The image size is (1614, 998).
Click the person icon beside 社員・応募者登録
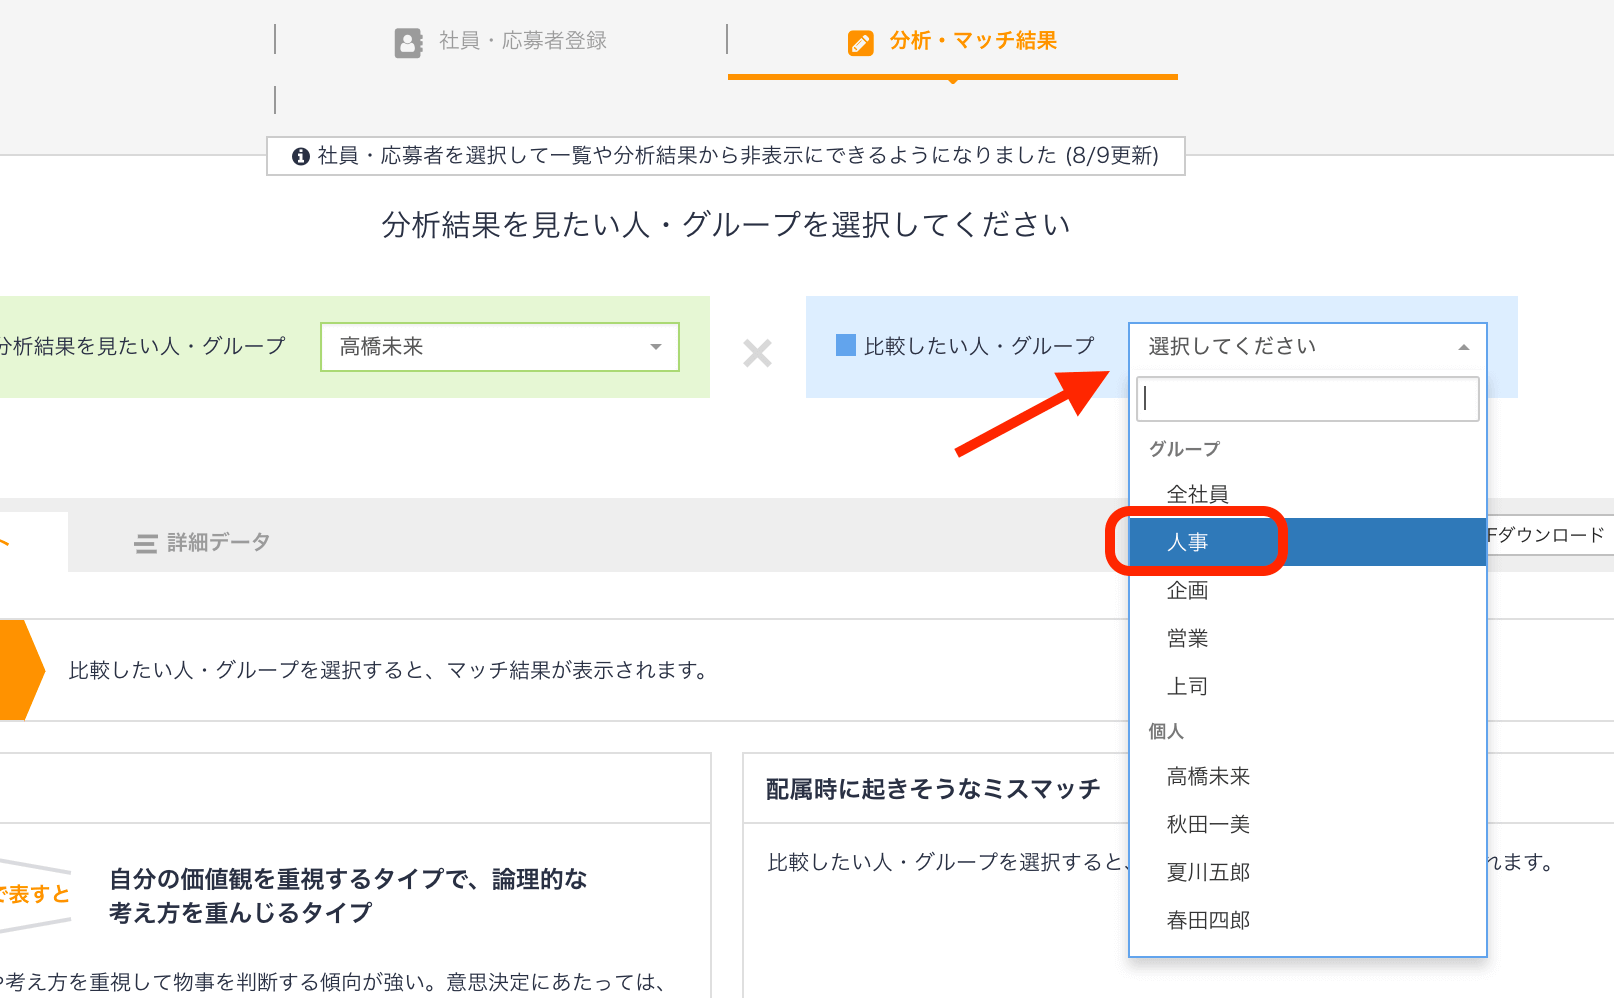(408, 42)
